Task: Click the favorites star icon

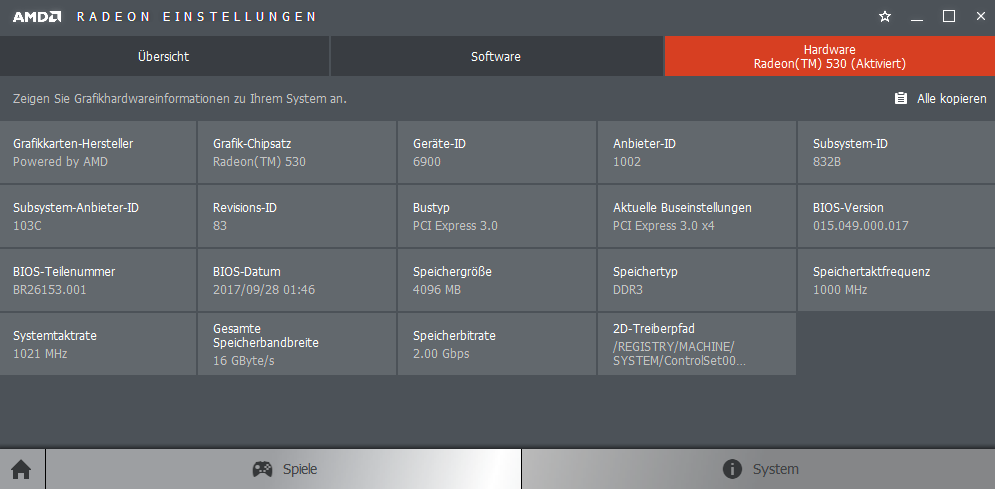Action: 885,17
